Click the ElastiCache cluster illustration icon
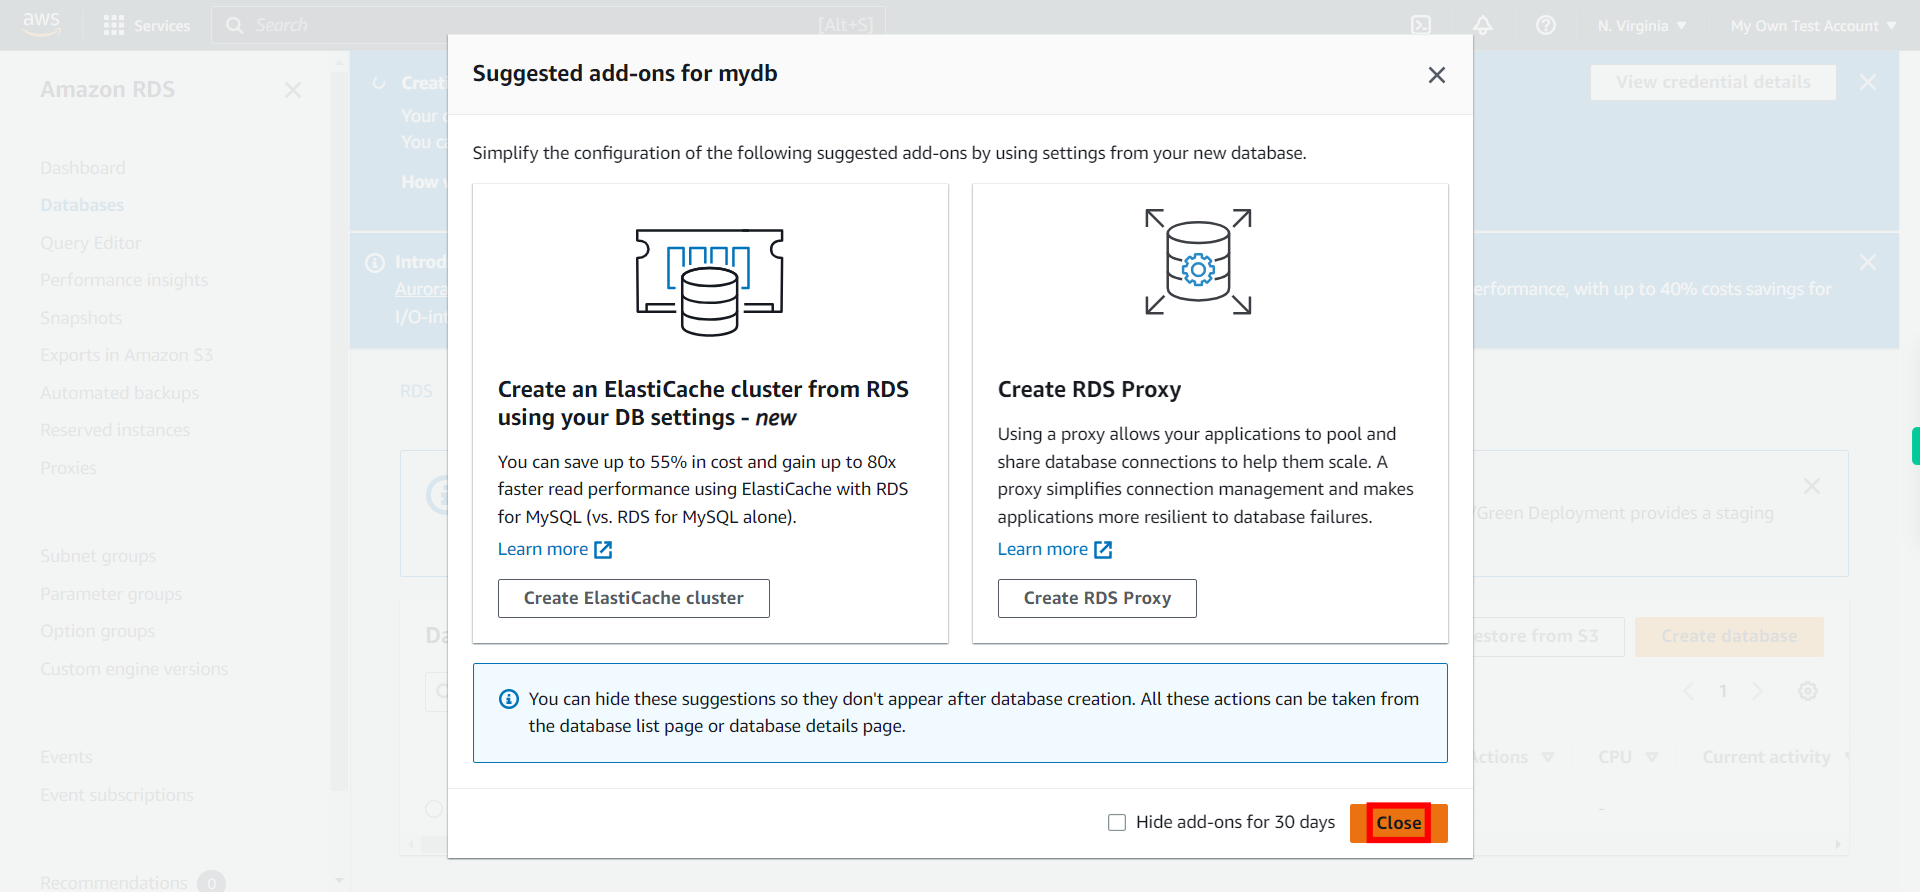This screenshot has height=892, width=1920. [x=710, y=282]
